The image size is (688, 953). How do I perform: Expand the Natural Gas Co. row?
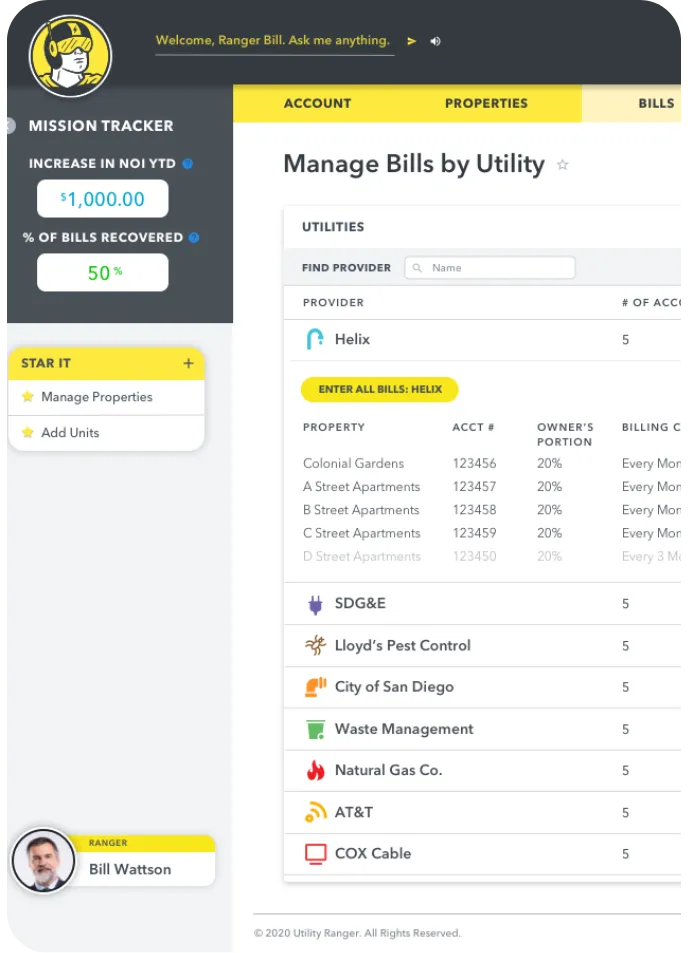click(x=482, y=771)
